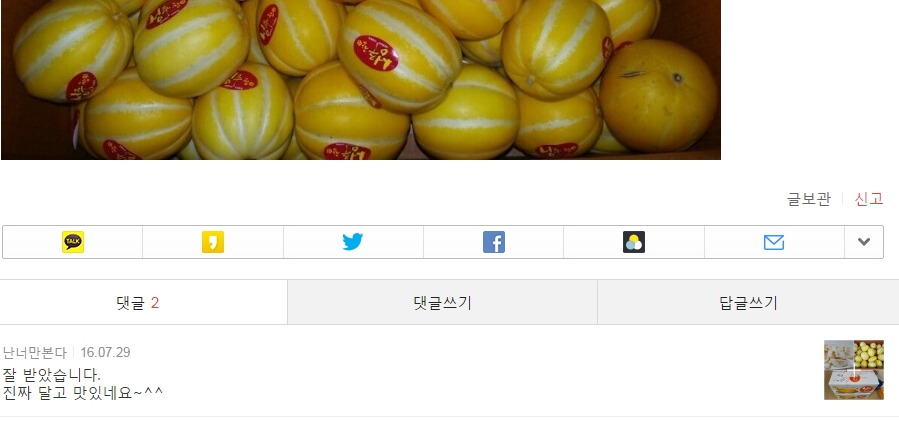The image size is (899, 422).
Task: Click the plain unstriped melon in the photo
Action: (x=658, y=96)
